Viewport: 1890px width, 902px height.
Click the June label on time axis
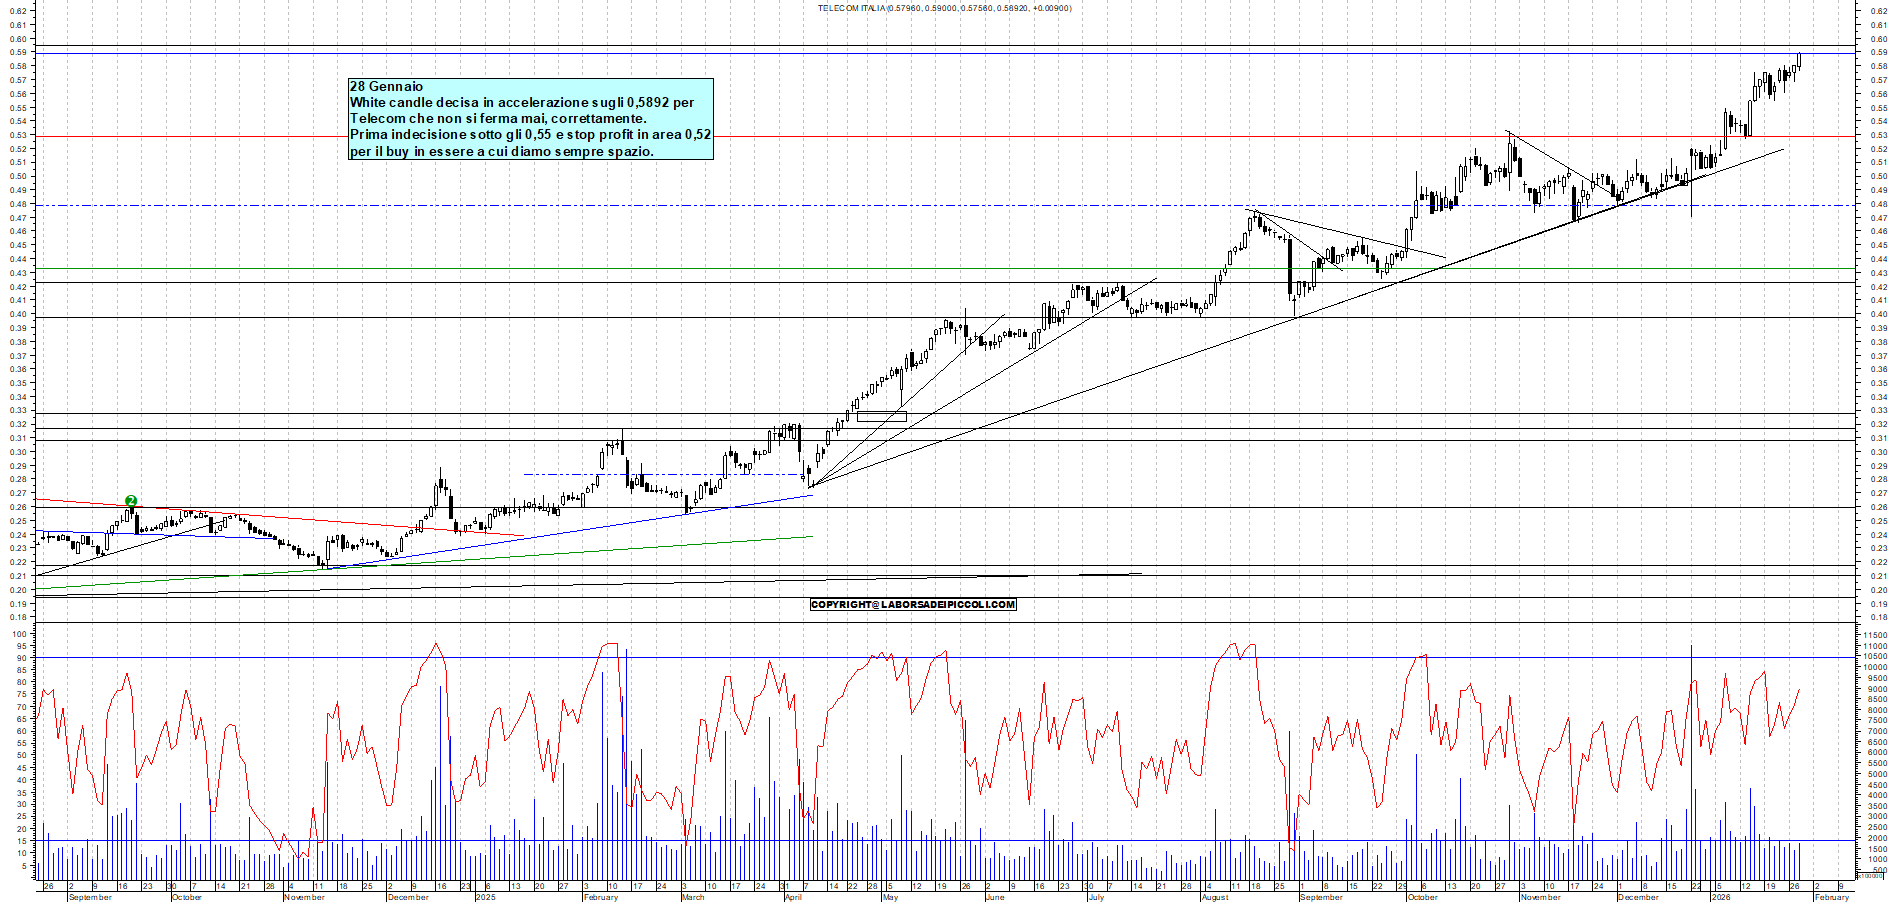pyautogui.click(x=994, y=897)
